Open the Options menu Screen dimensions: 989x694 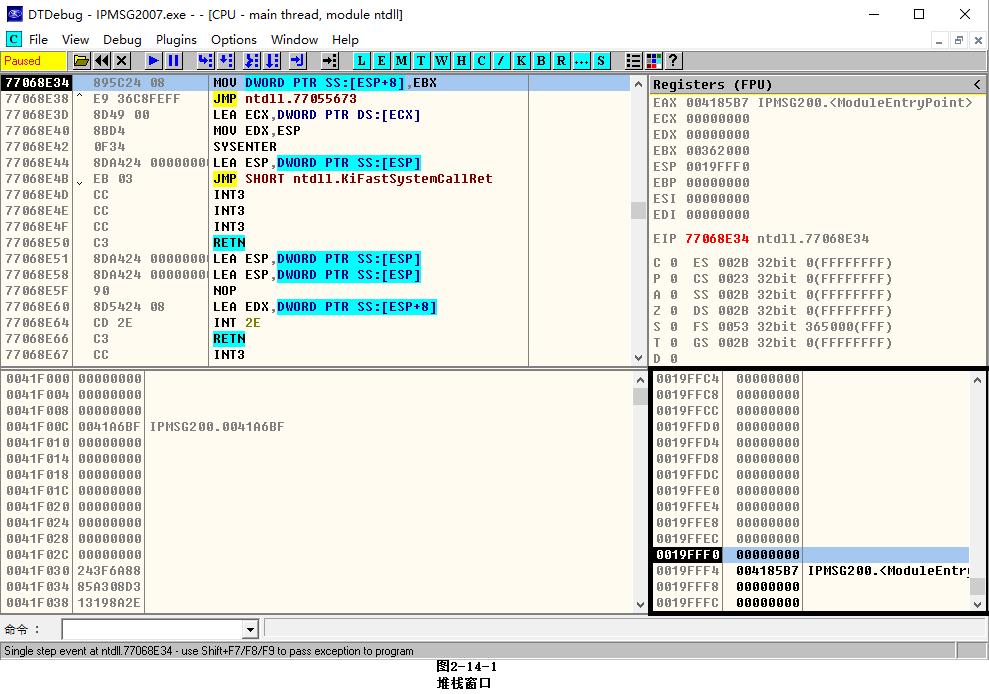coord(233,40)
